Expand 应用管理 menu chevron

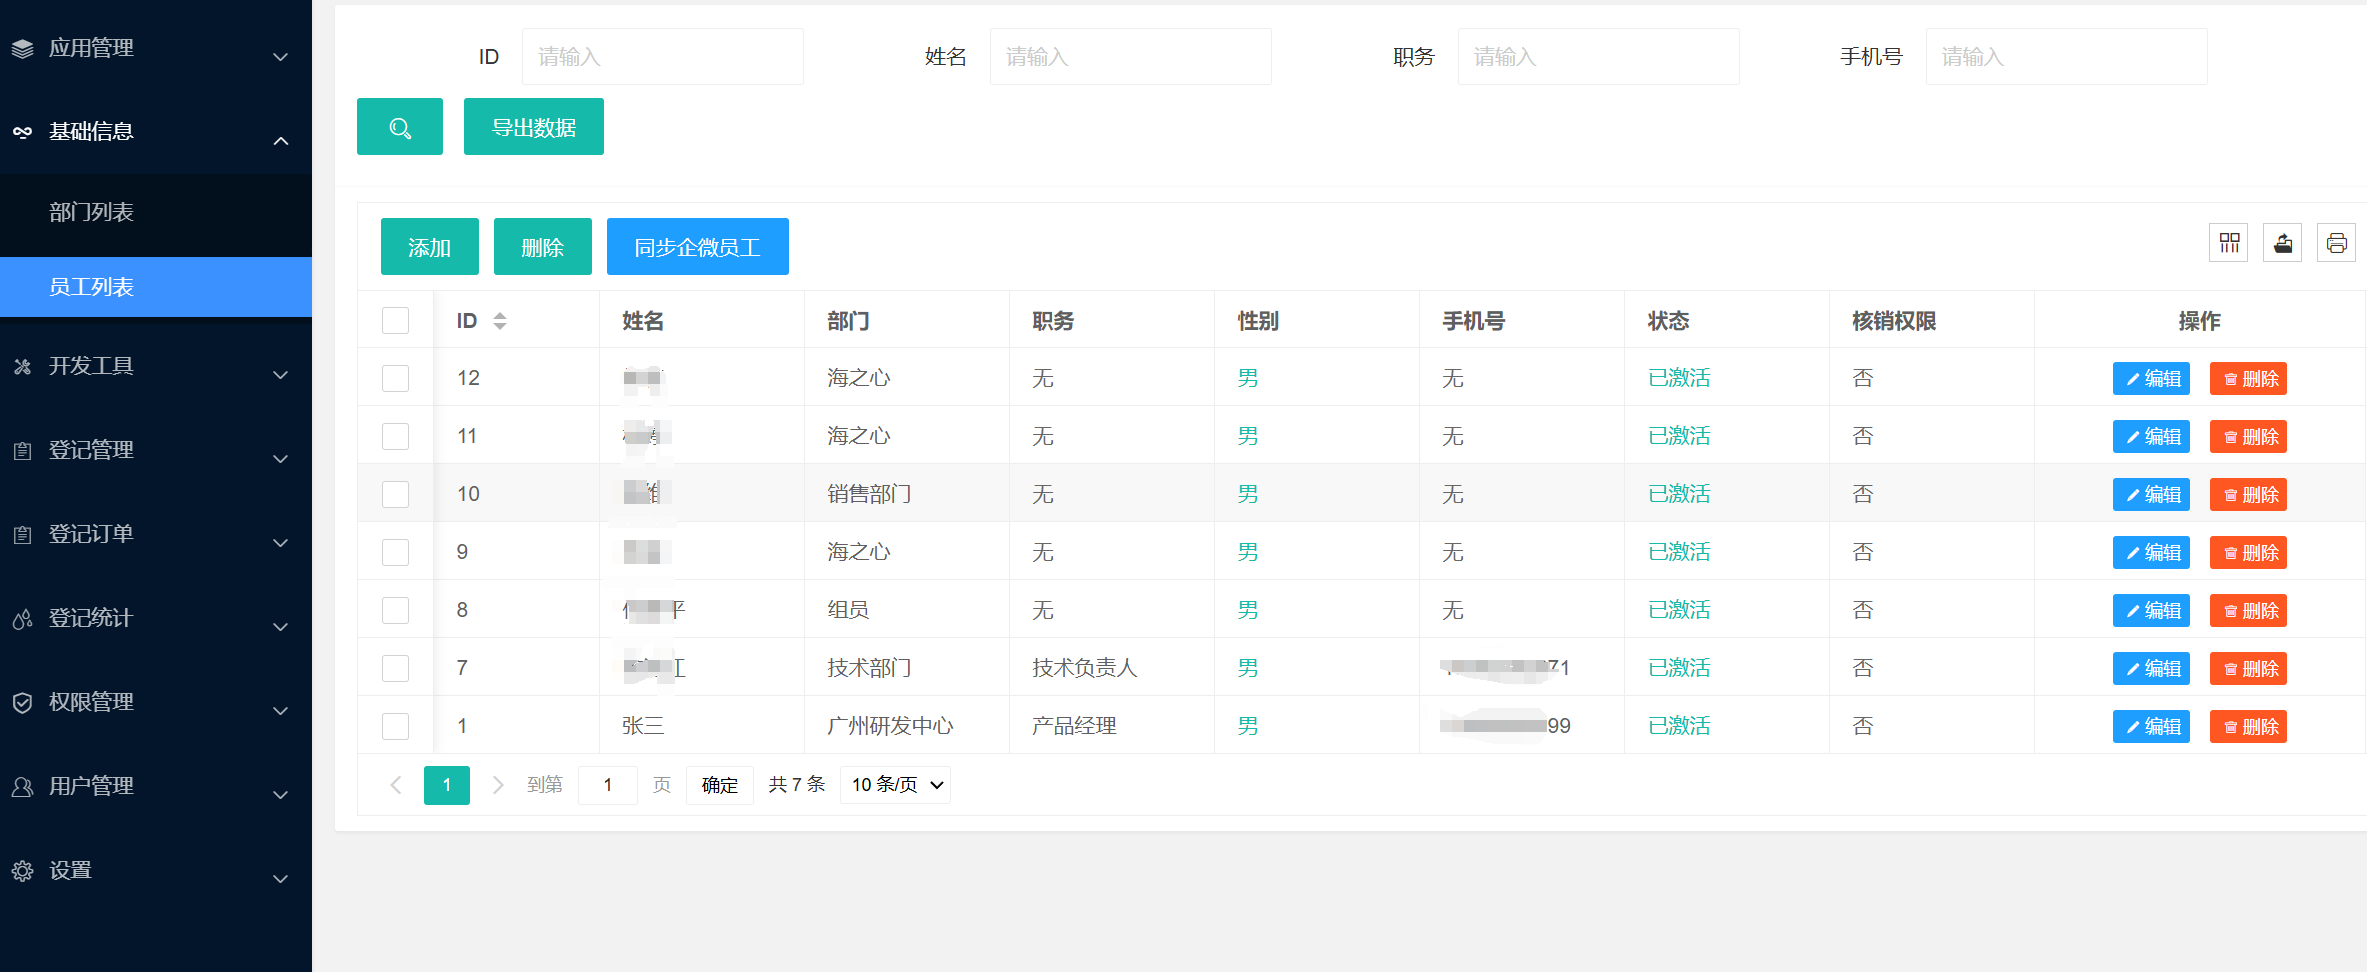[281, 57]
